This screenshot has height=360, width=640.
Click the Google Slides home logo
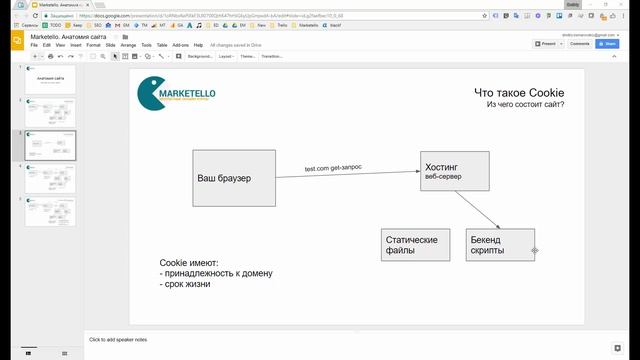coord(18,40)
